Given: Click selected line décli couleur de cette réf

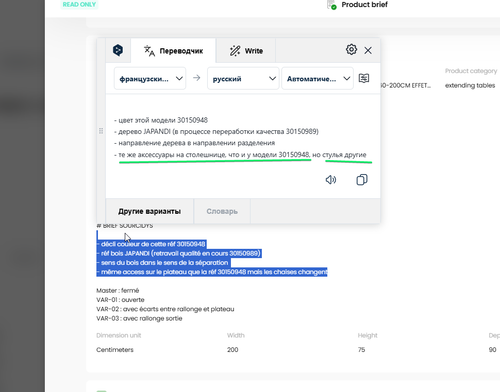Looking at the screenshot, I should [x=153, y=244].
